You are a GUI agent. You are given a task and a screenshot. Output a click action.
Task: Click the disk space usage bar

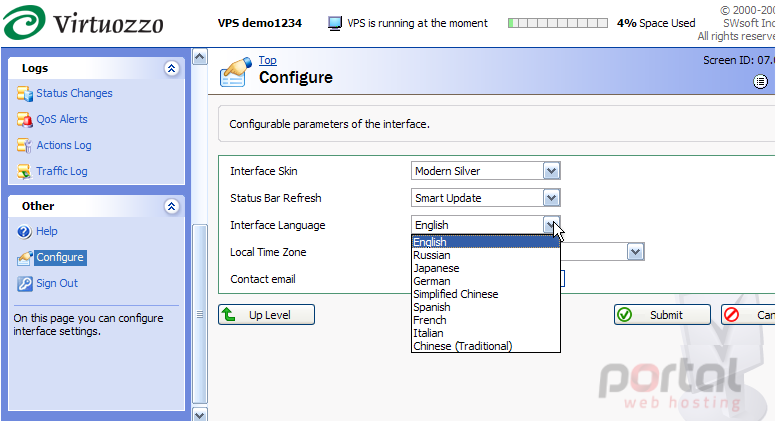click(x=558, y=23)
